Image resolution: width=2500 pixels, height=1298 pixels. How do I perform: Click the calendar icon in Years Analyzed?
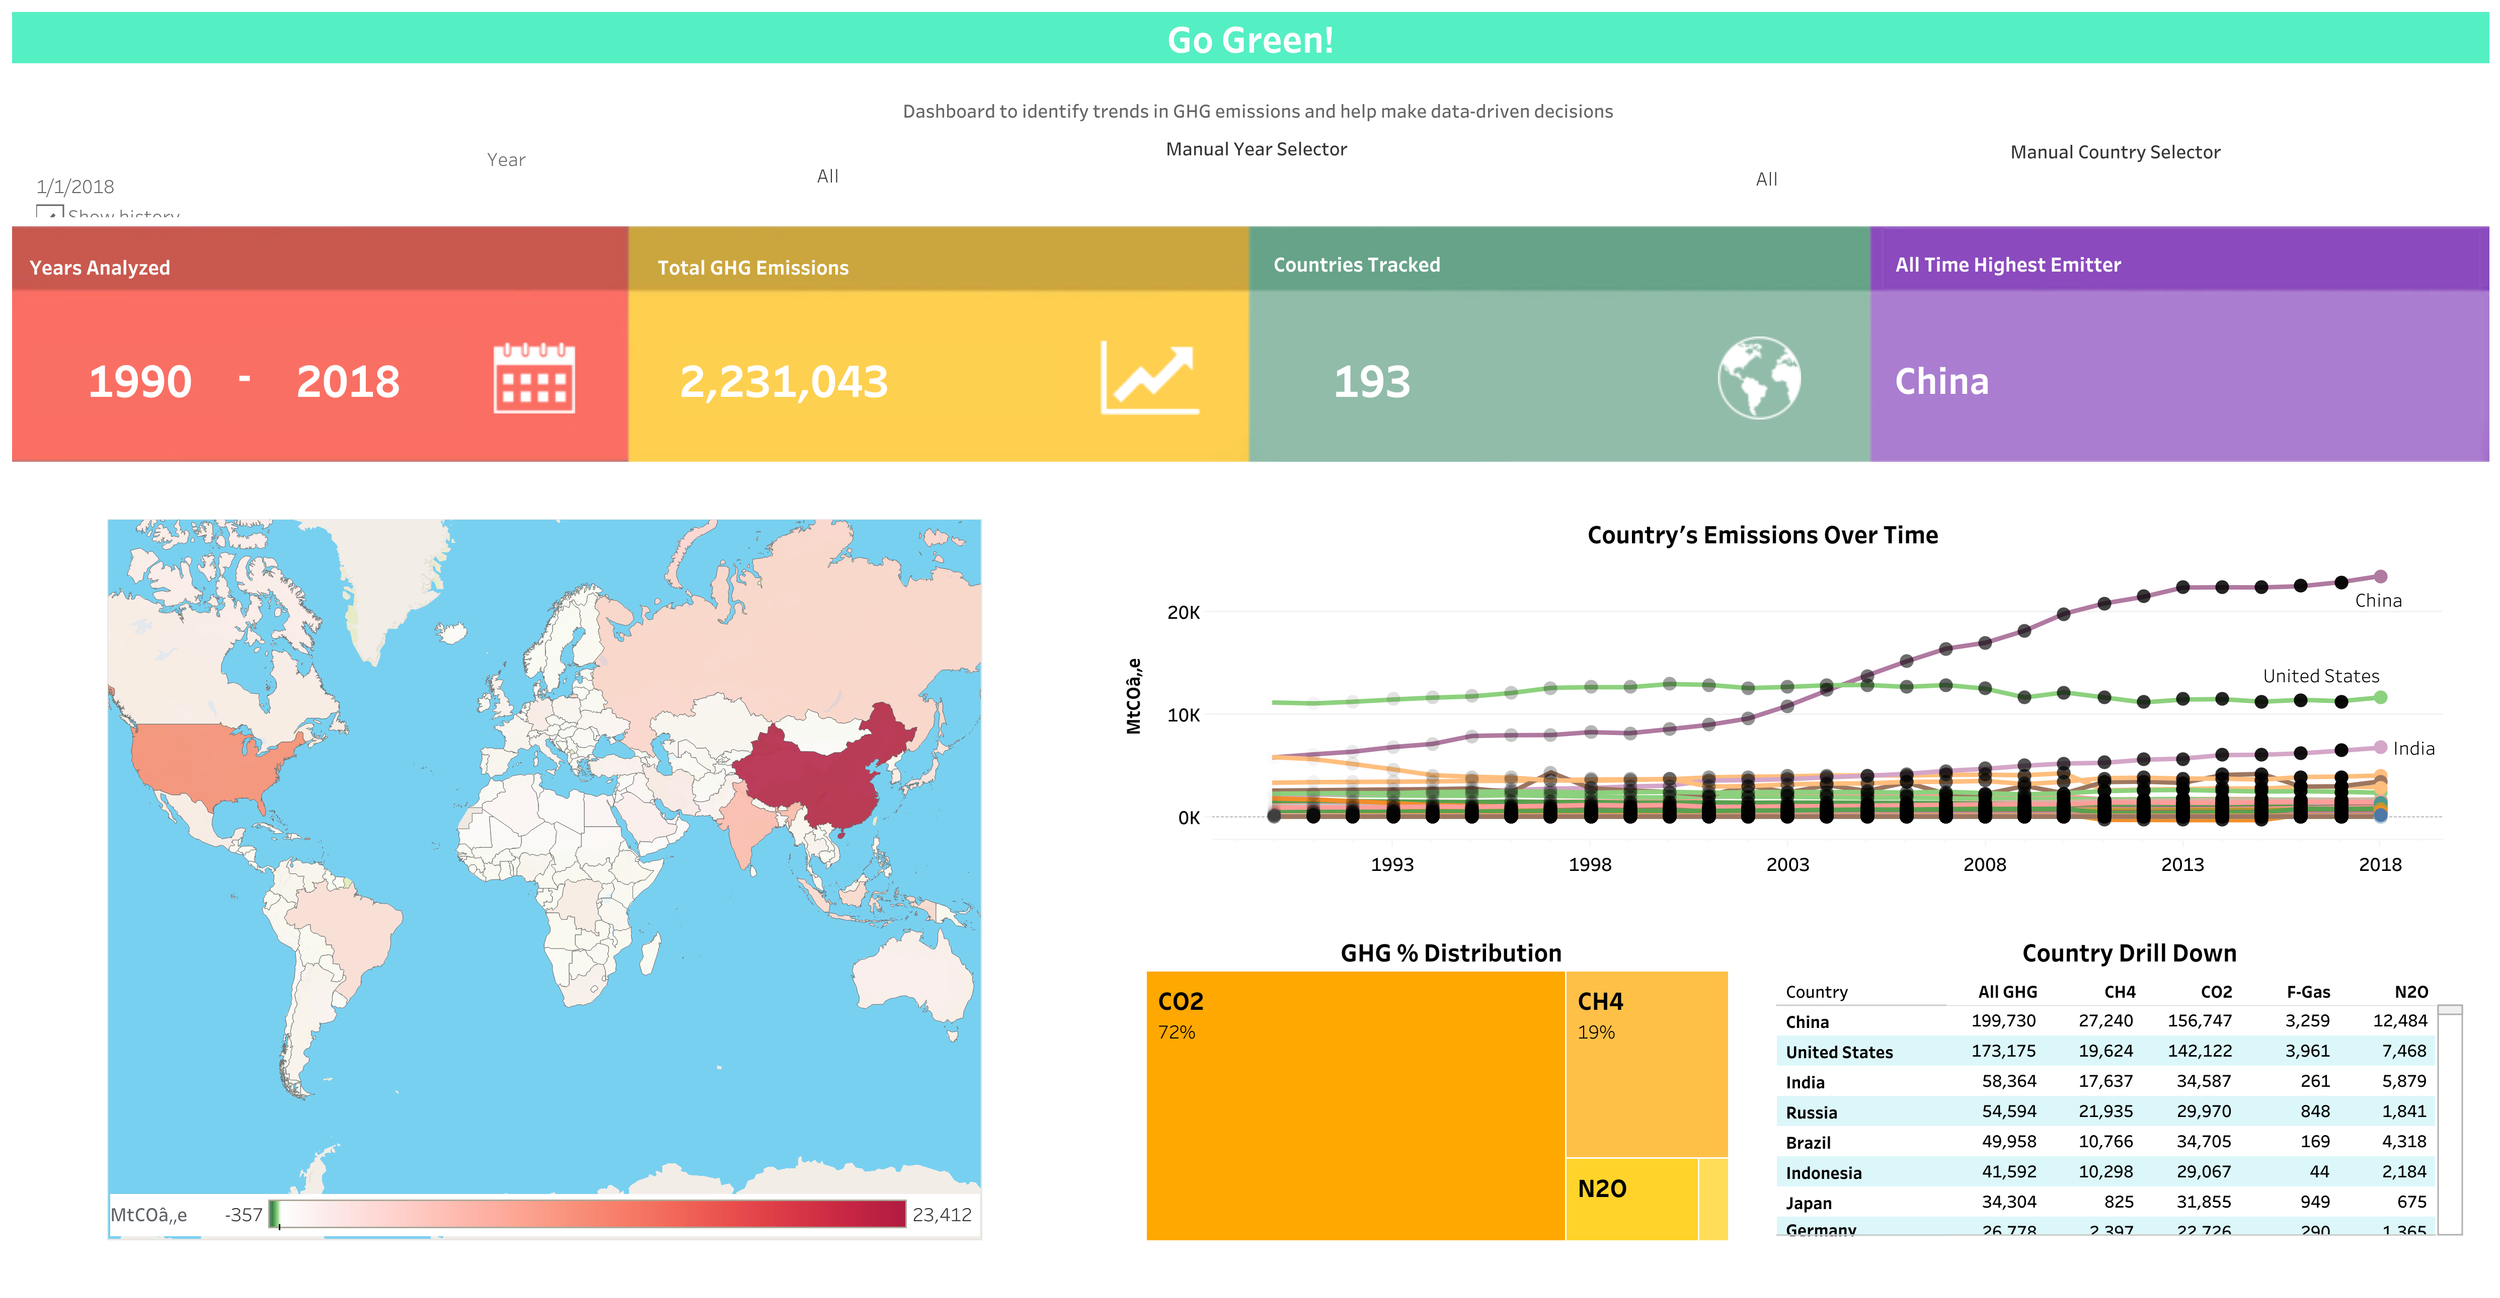tap(534, 378)
